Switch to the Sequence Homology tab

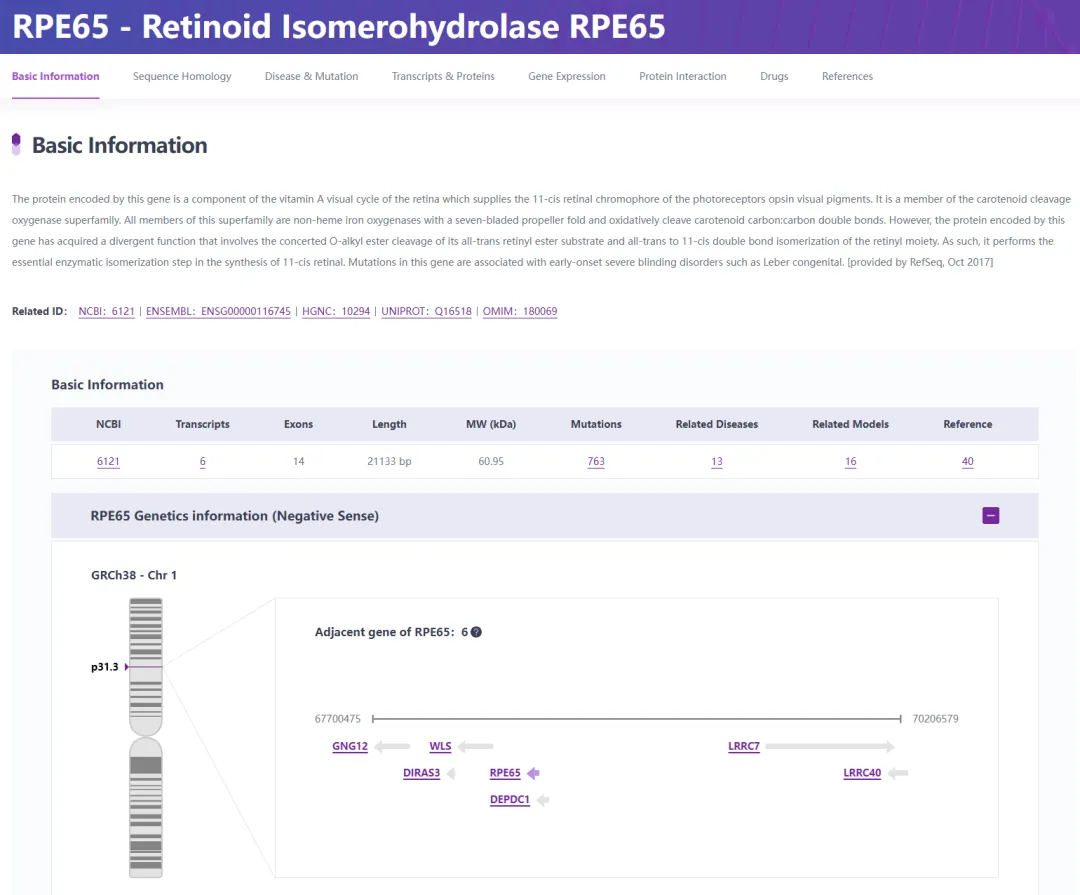point(182,76)
